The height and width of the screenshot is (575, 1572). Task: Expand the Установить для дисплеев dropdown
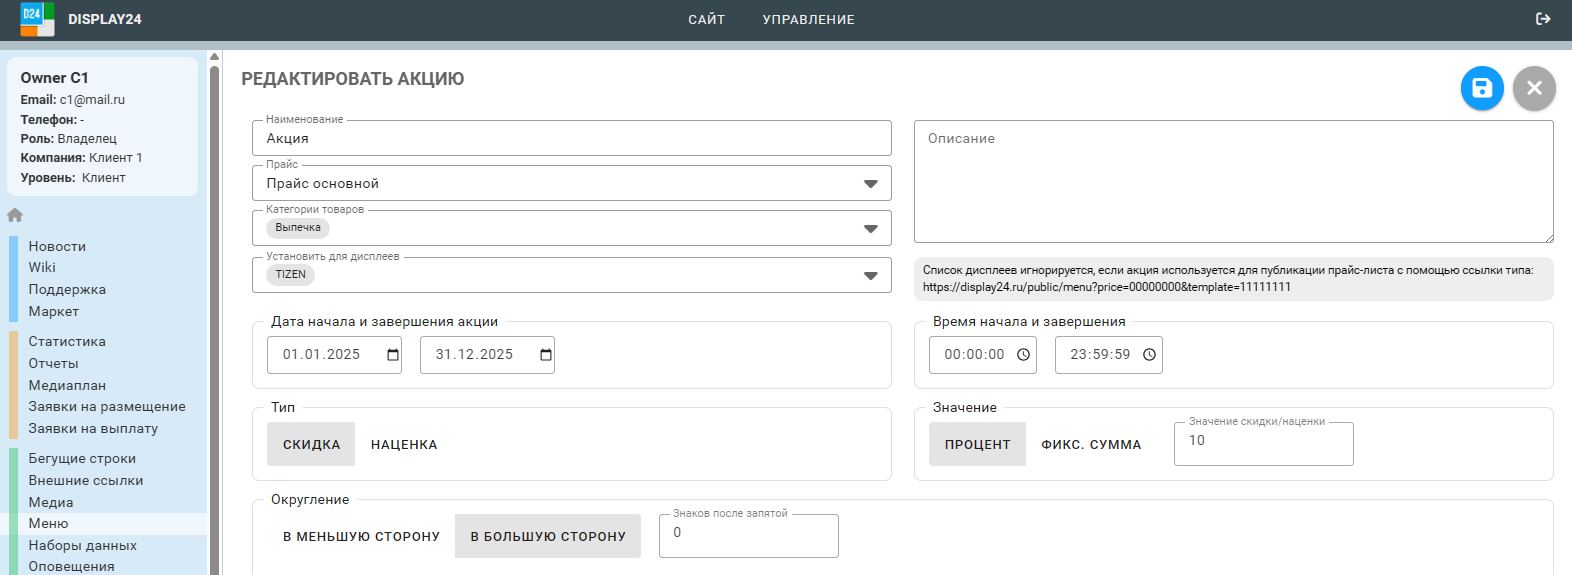pyautogui.click(x=870, y=276)
